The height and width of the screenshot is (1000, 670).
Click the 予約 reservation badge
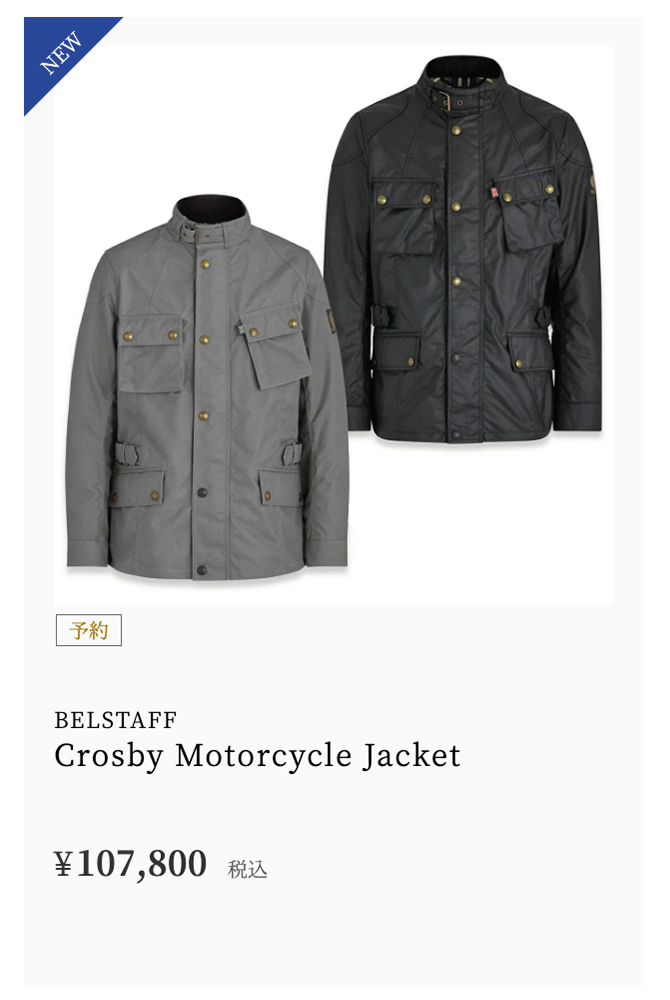pyautogui.click(x=89, y=630)
